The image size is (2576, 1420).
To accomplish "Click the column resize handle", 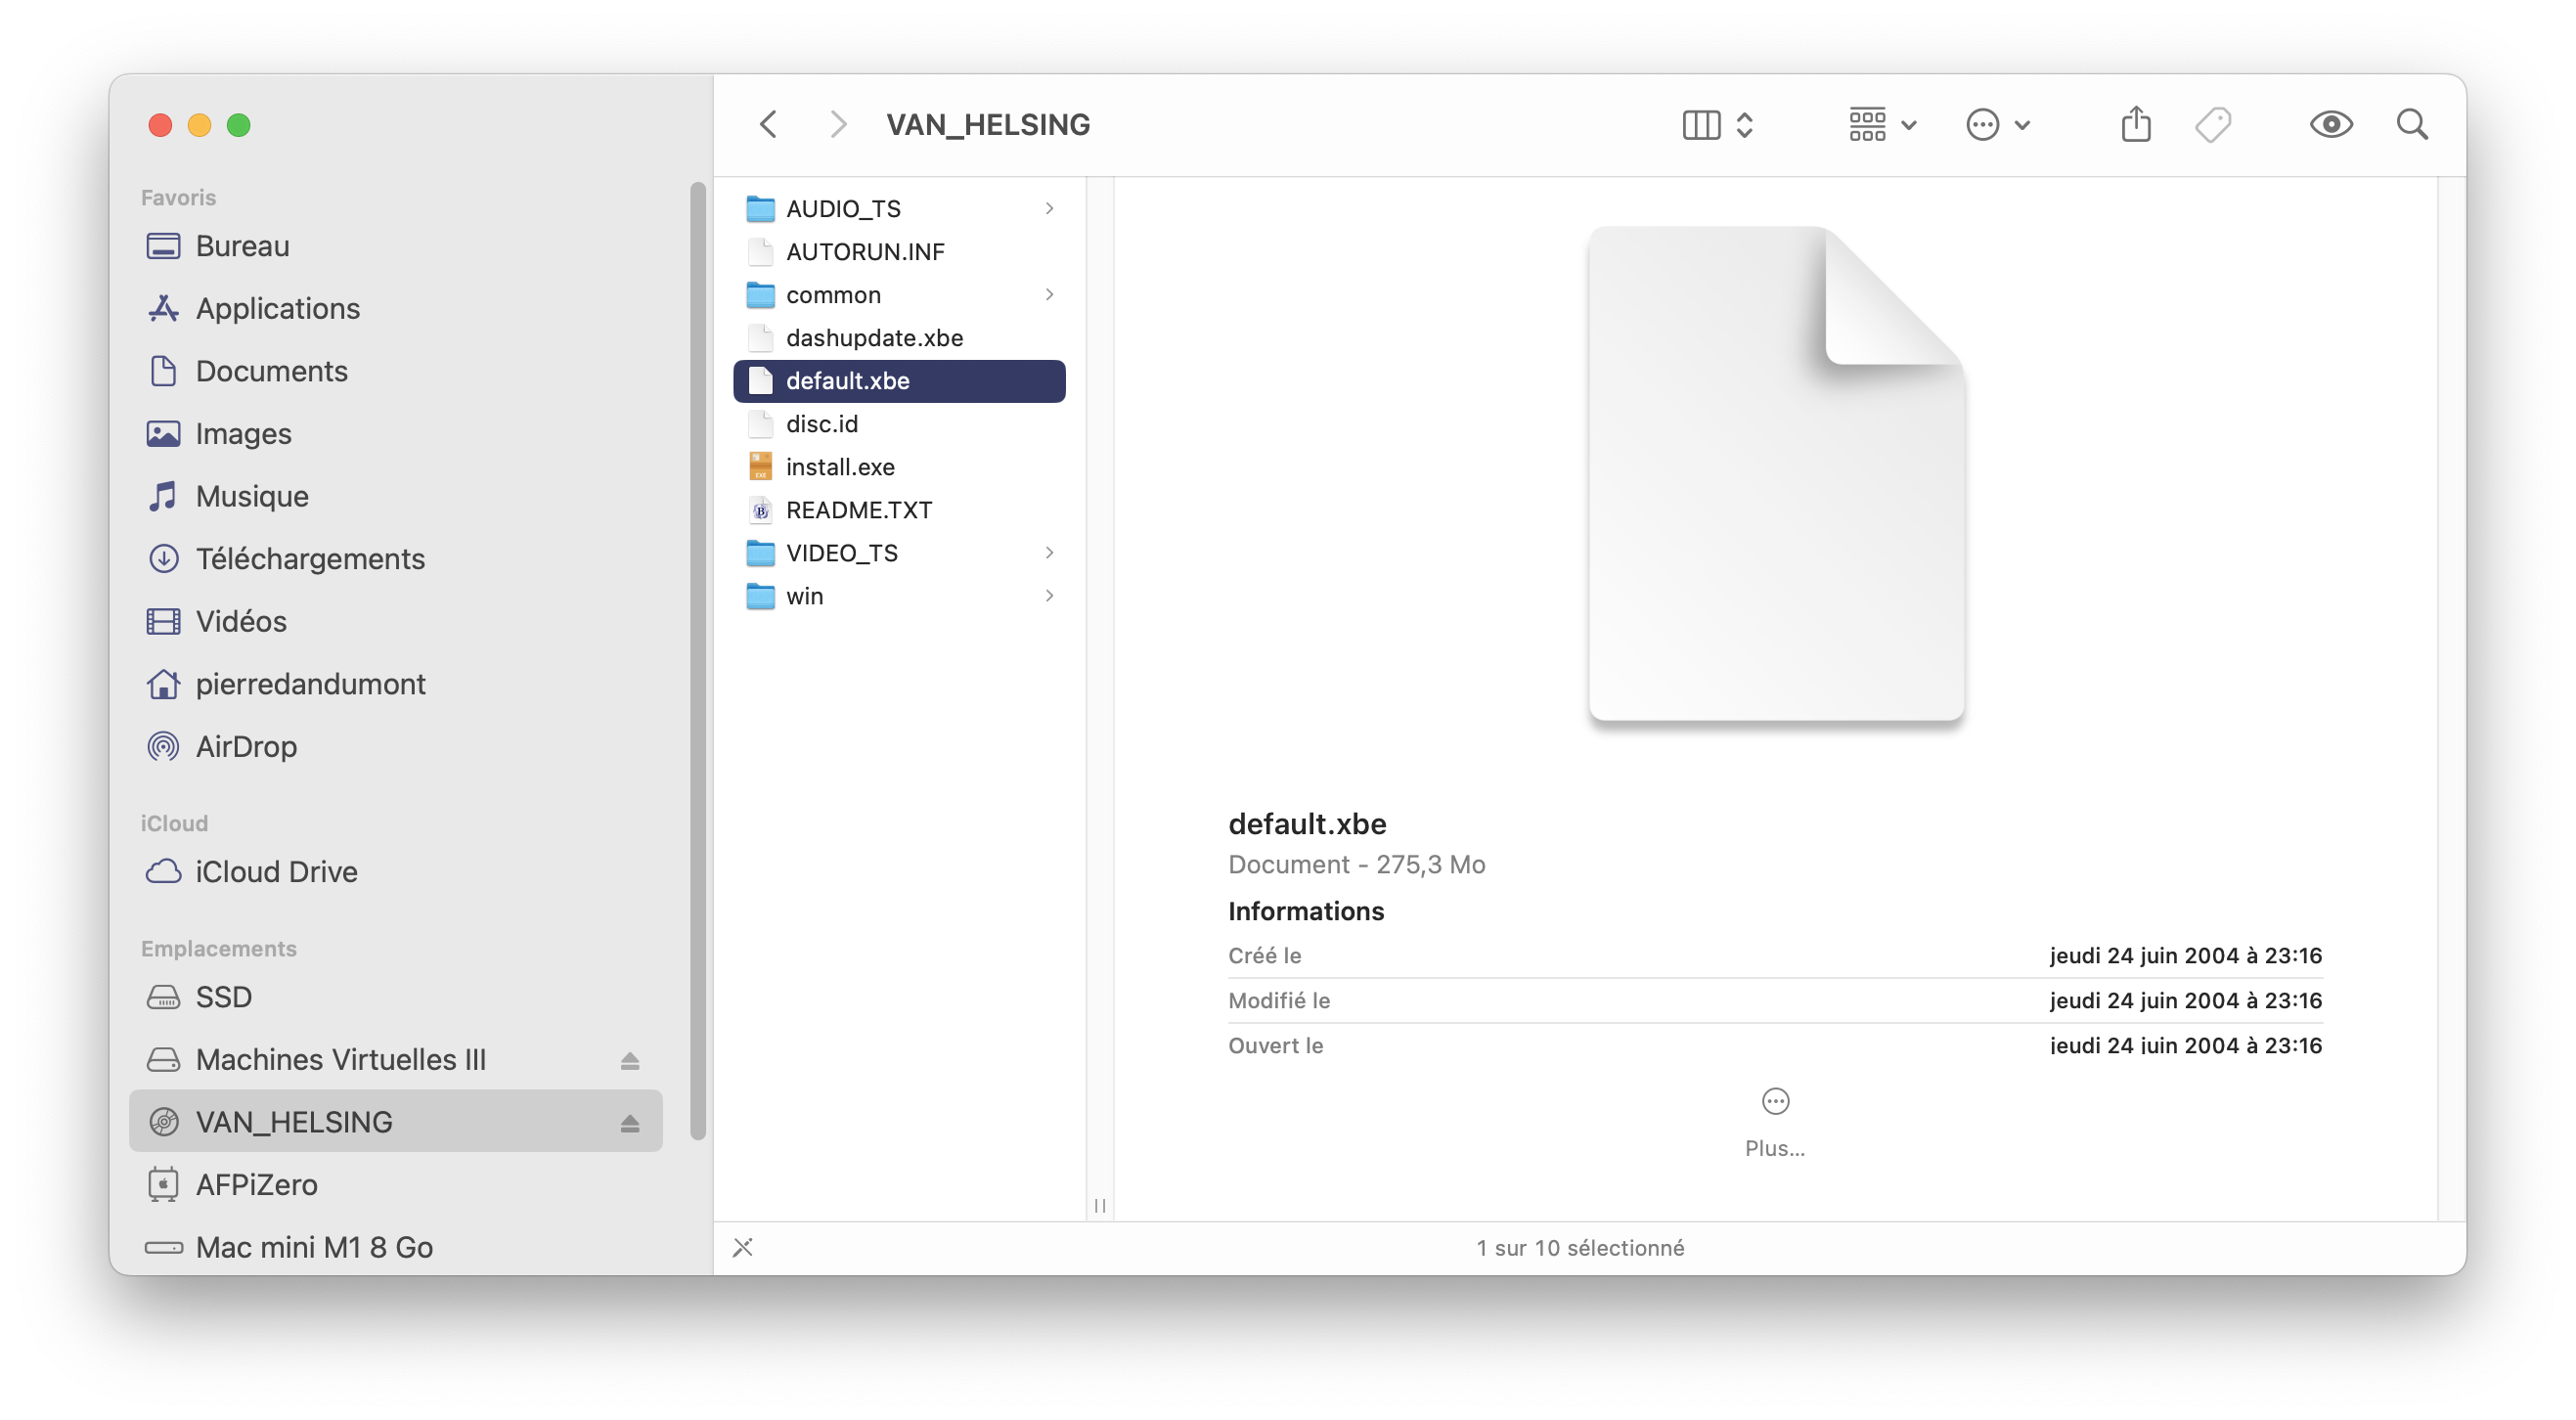I will (1100, 1205).
